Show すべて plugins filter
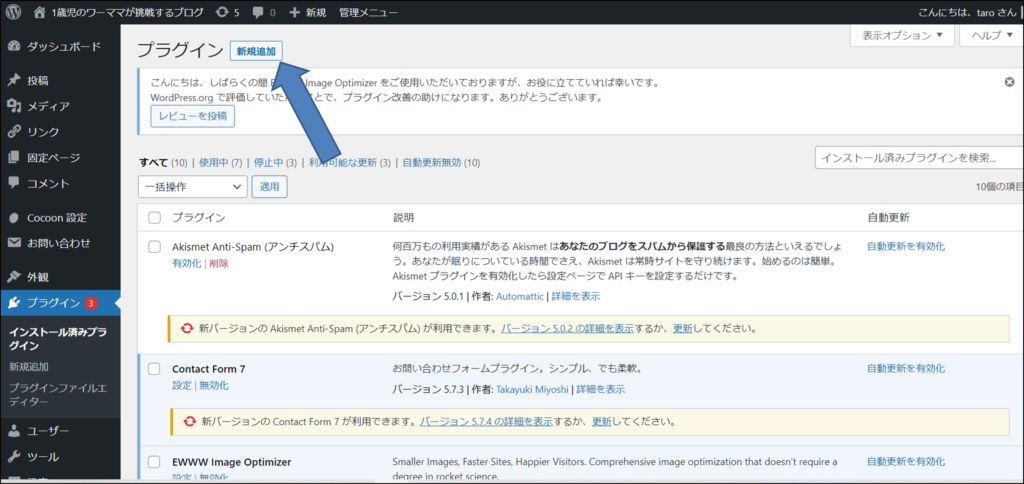1024x484 pixels. click(154, 163)
